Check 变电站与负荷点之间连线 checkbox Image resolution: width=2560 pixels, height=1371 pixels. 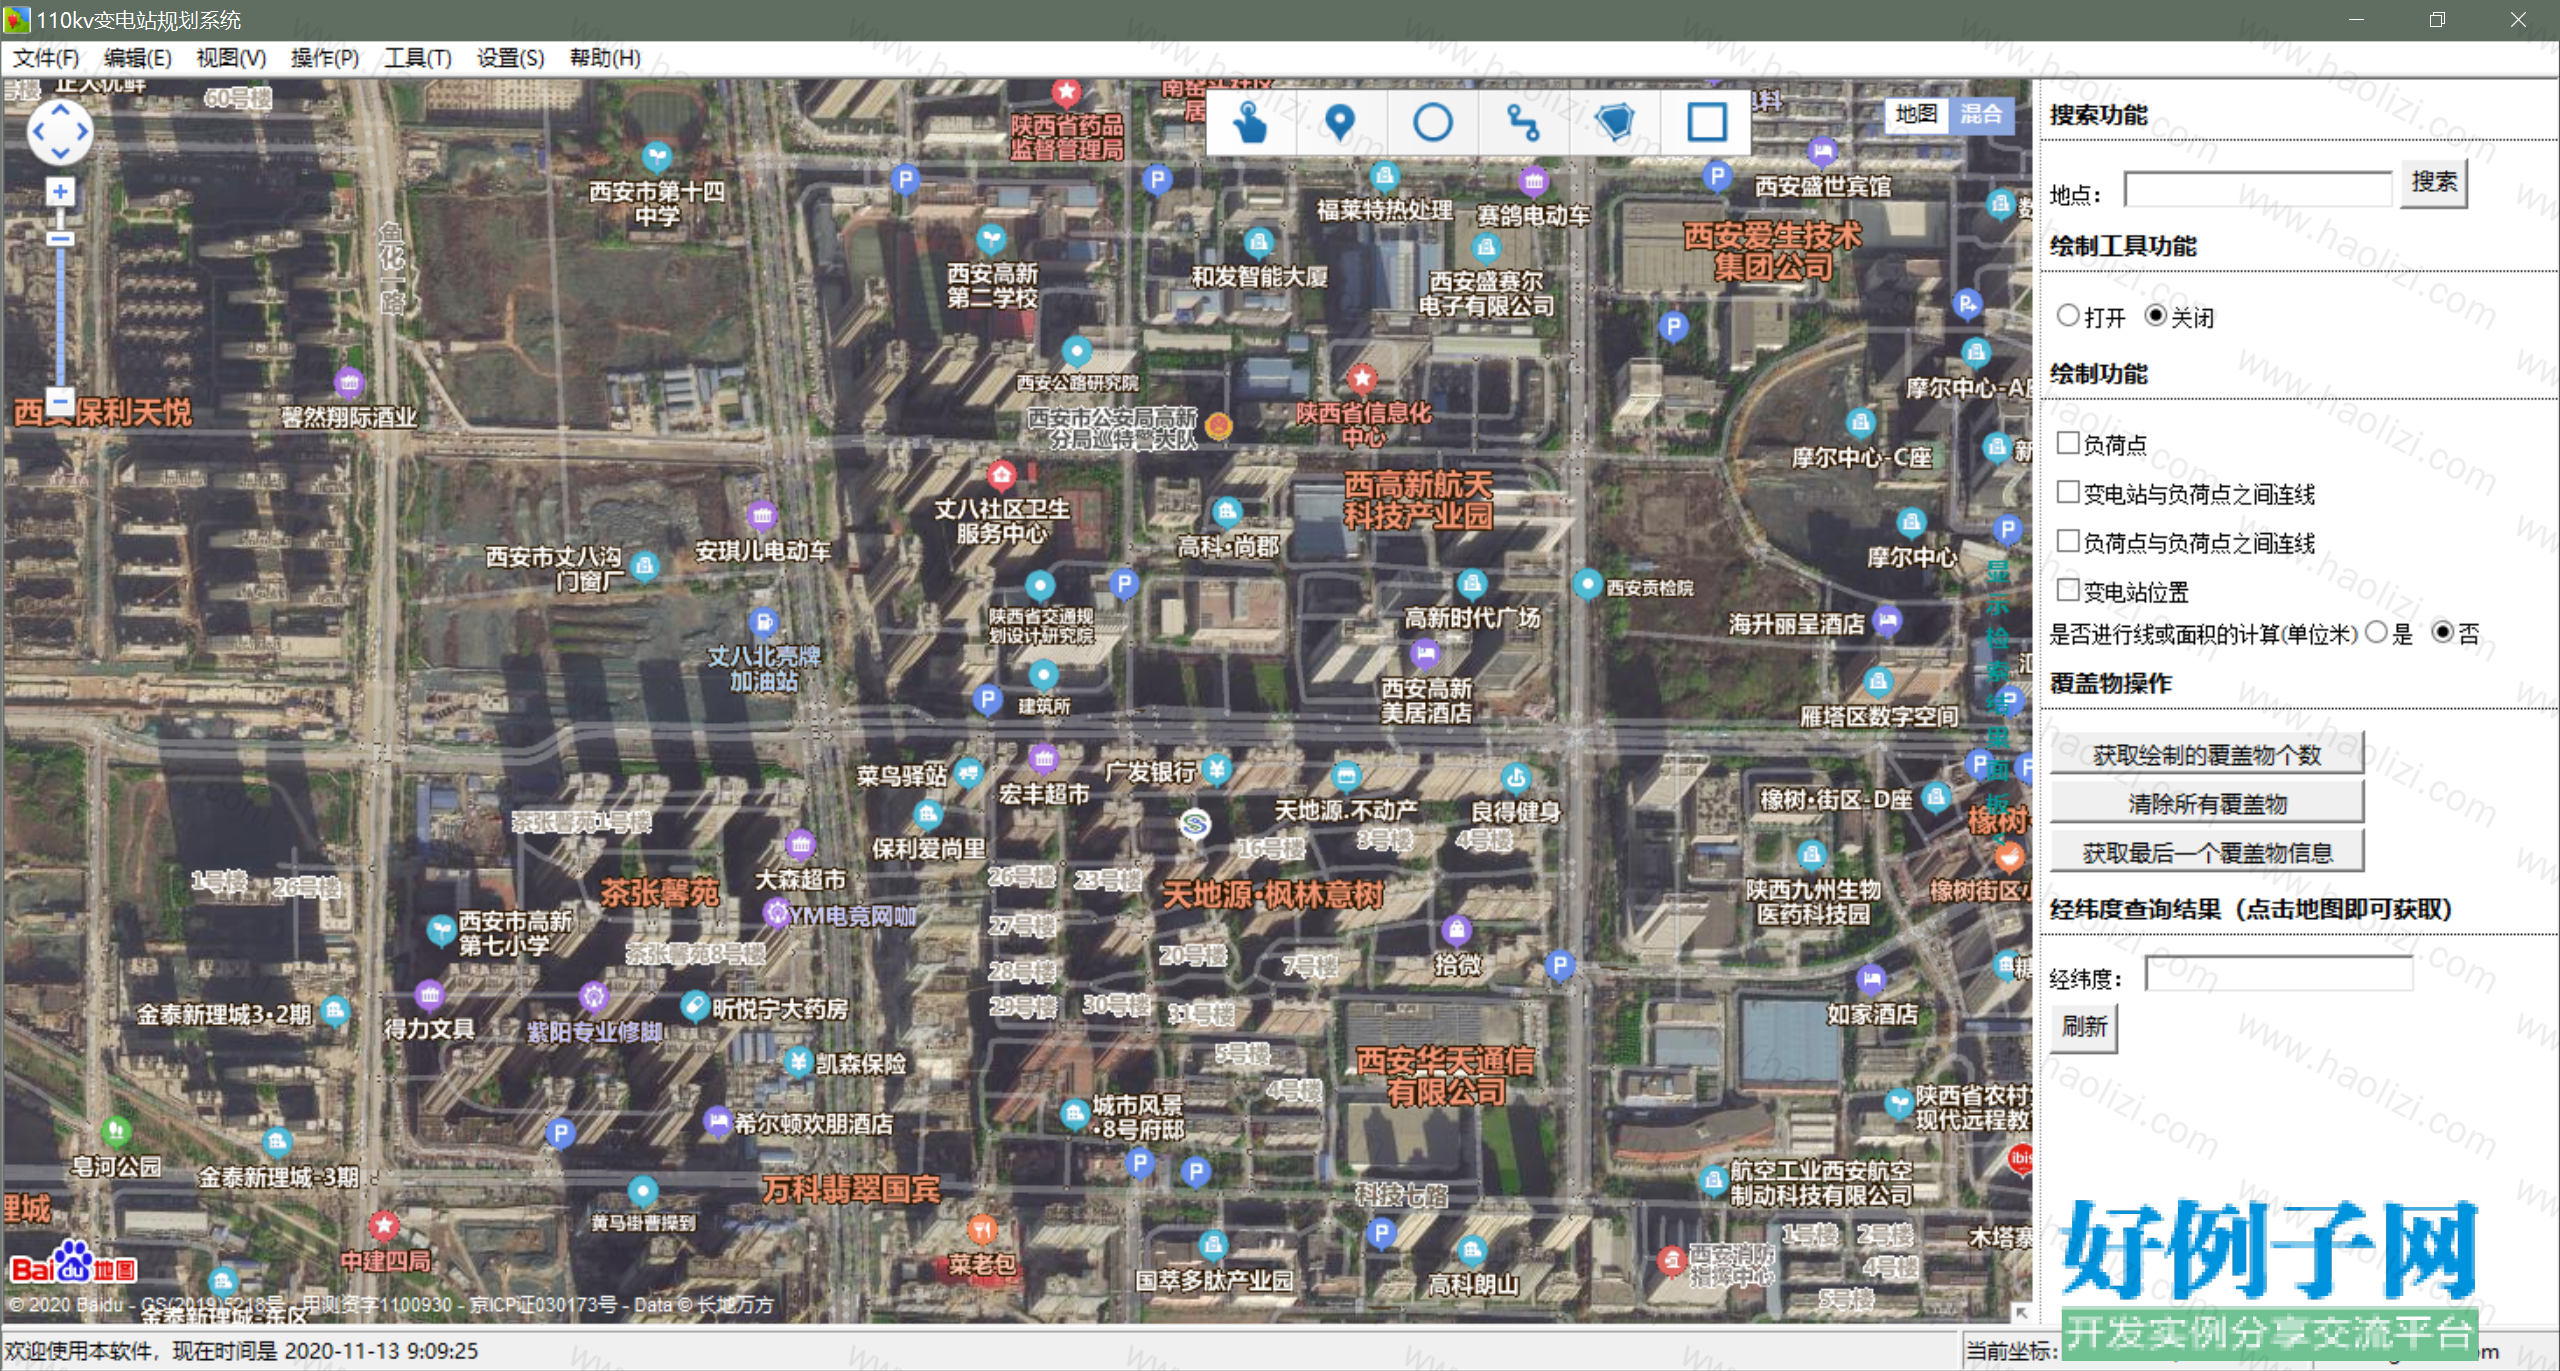coord(2068,492)
